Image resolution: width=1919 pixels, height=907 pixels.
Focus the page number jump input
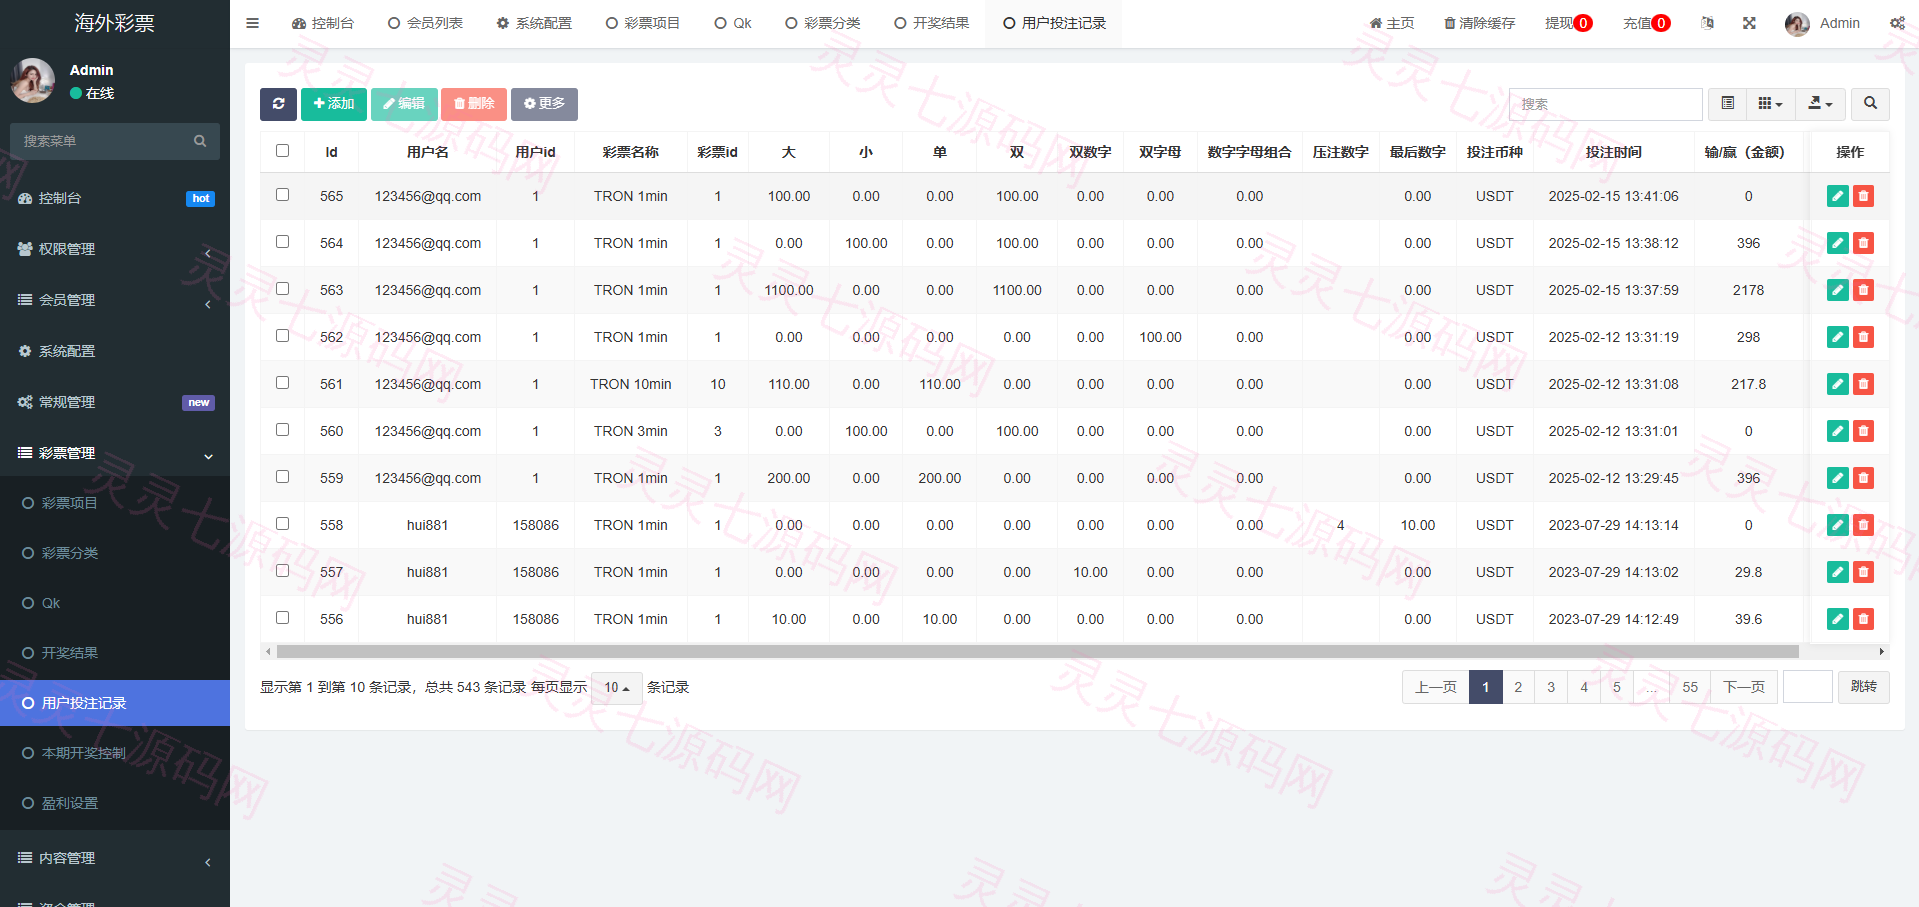pos(1807,687)
